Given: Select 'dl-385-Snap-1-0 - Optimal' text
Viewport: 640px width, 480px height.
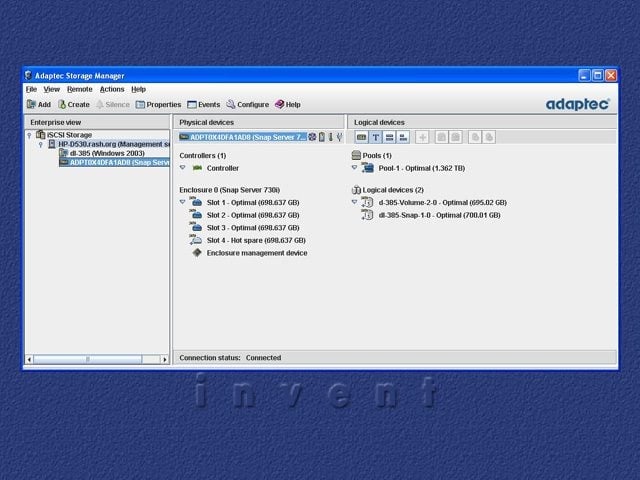Looking at the screenshot, I should pyautogui.click(x=420, y=215).
